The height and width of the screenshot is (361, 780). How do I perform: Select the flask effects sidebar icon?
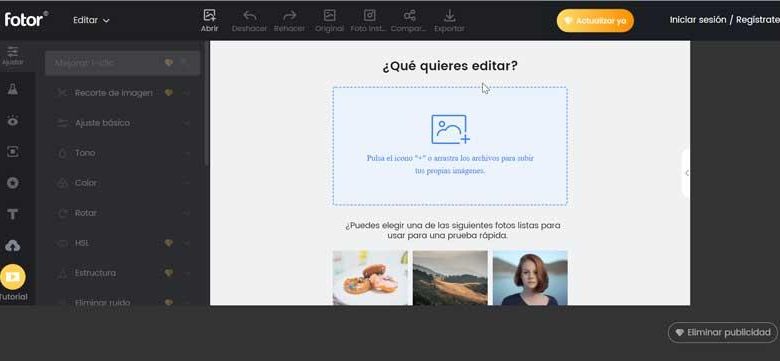[x=12, y=89]
